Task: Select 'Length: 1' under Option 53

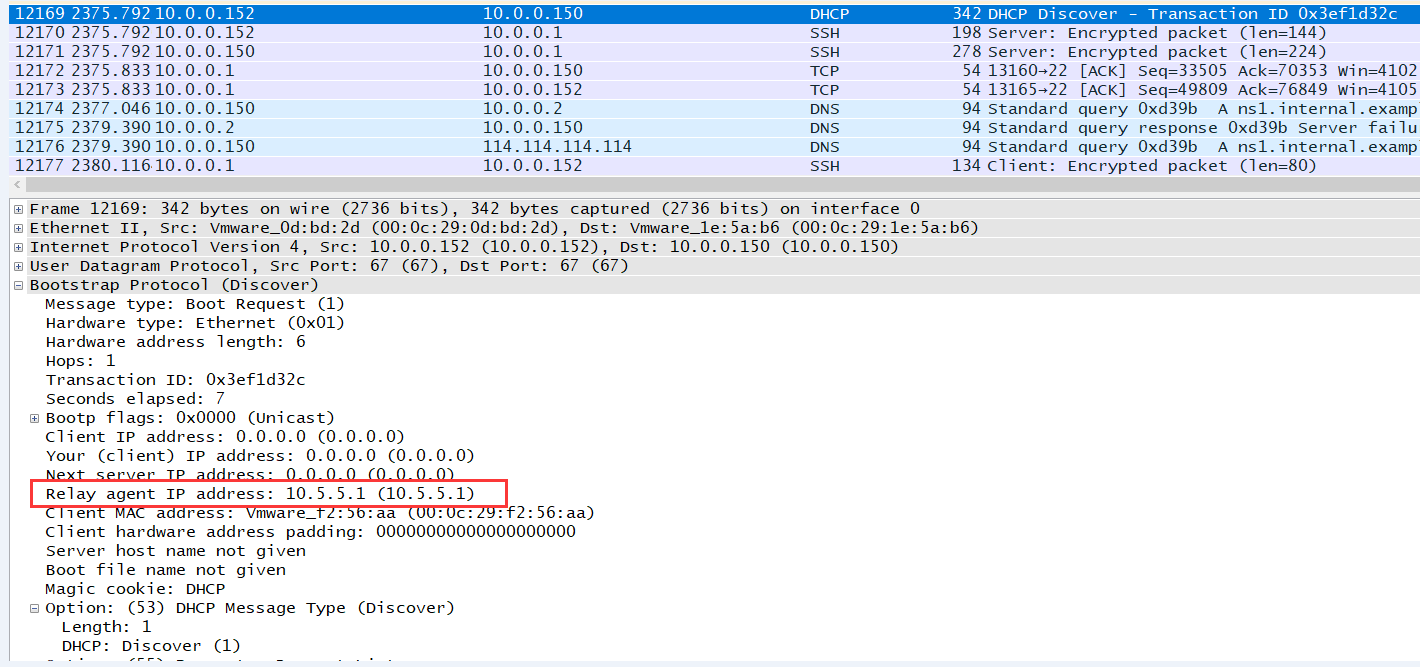Action: (106, 627)
